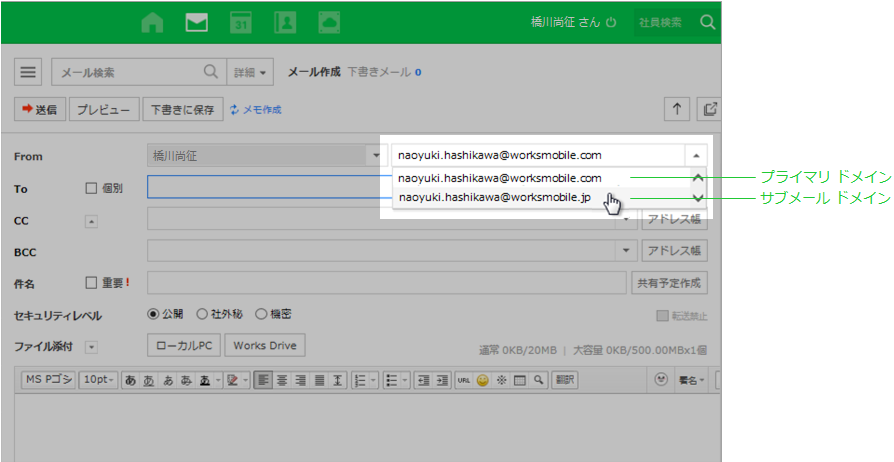Screen dimensions: 894x462
Task: Align text right
Action: coord(300,380)
